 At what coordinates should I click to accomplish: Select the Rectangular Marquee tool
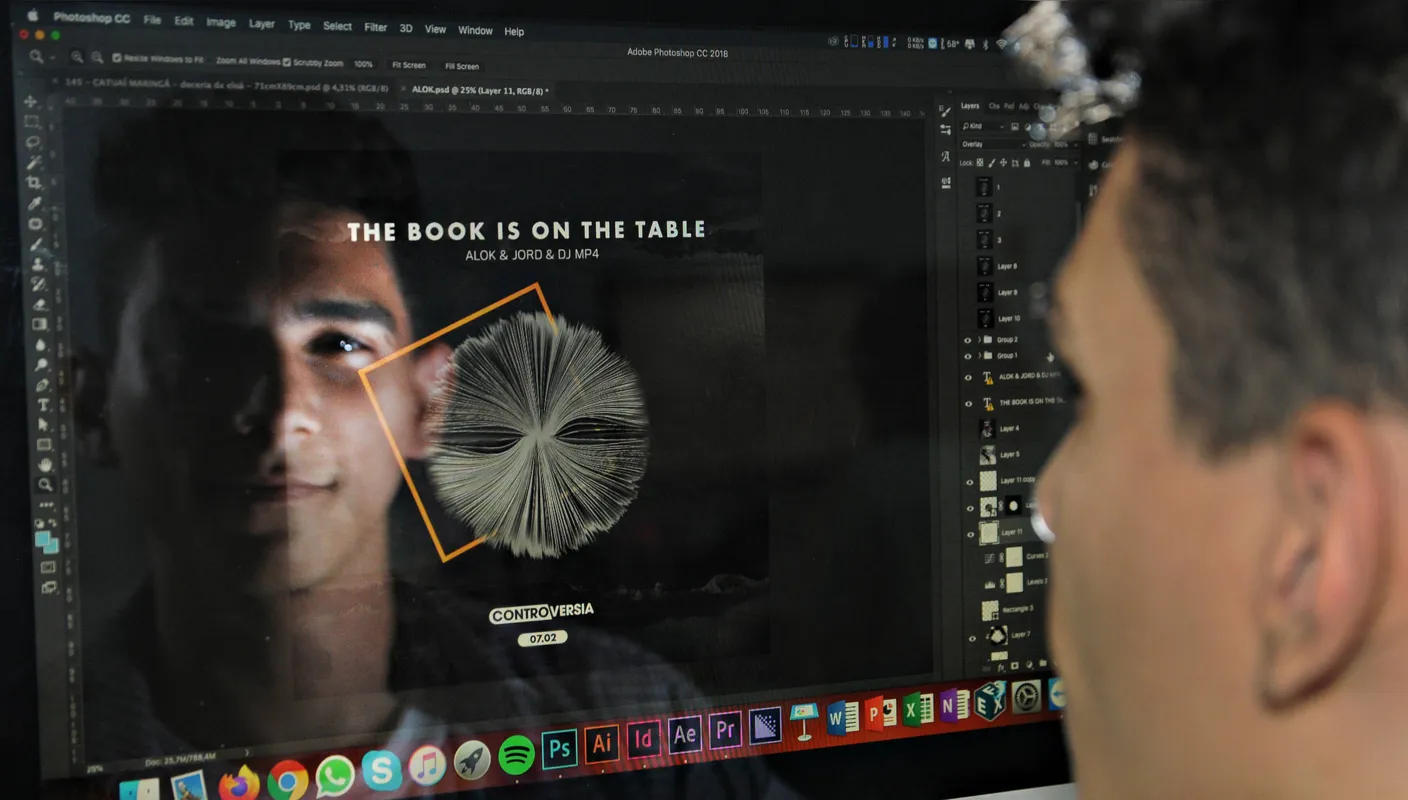[x=31, y=122]
